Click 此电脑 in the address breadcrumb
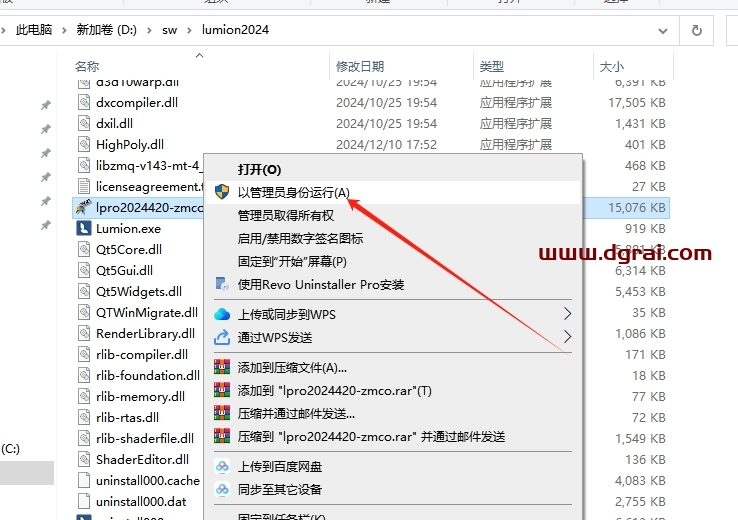This screenshot has height=520, width=738. pos(34,30)
